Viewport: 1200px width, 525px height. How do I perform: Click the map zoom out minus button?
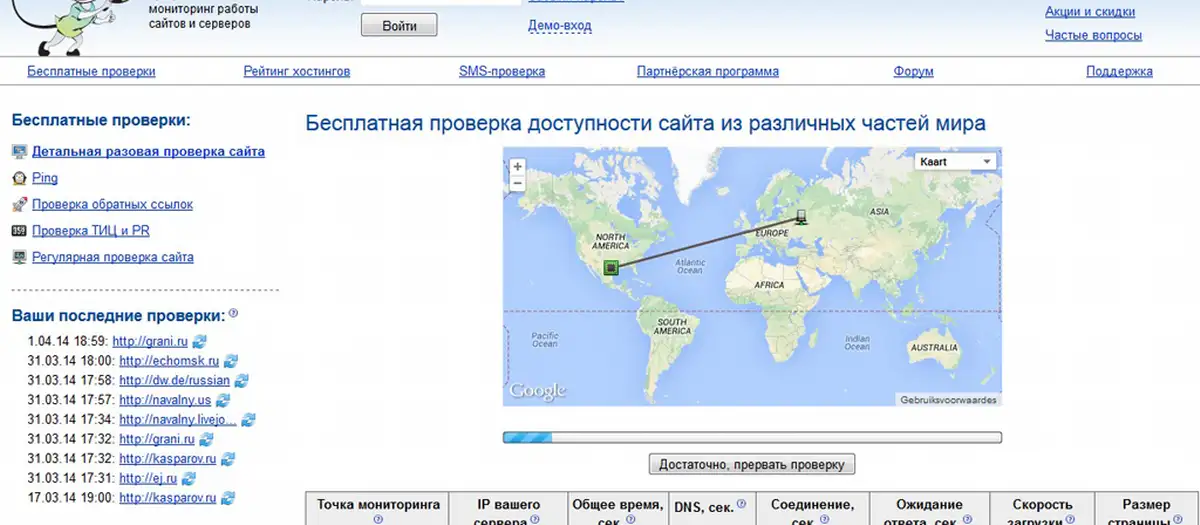pyautogui.click(x=517, y=184)
